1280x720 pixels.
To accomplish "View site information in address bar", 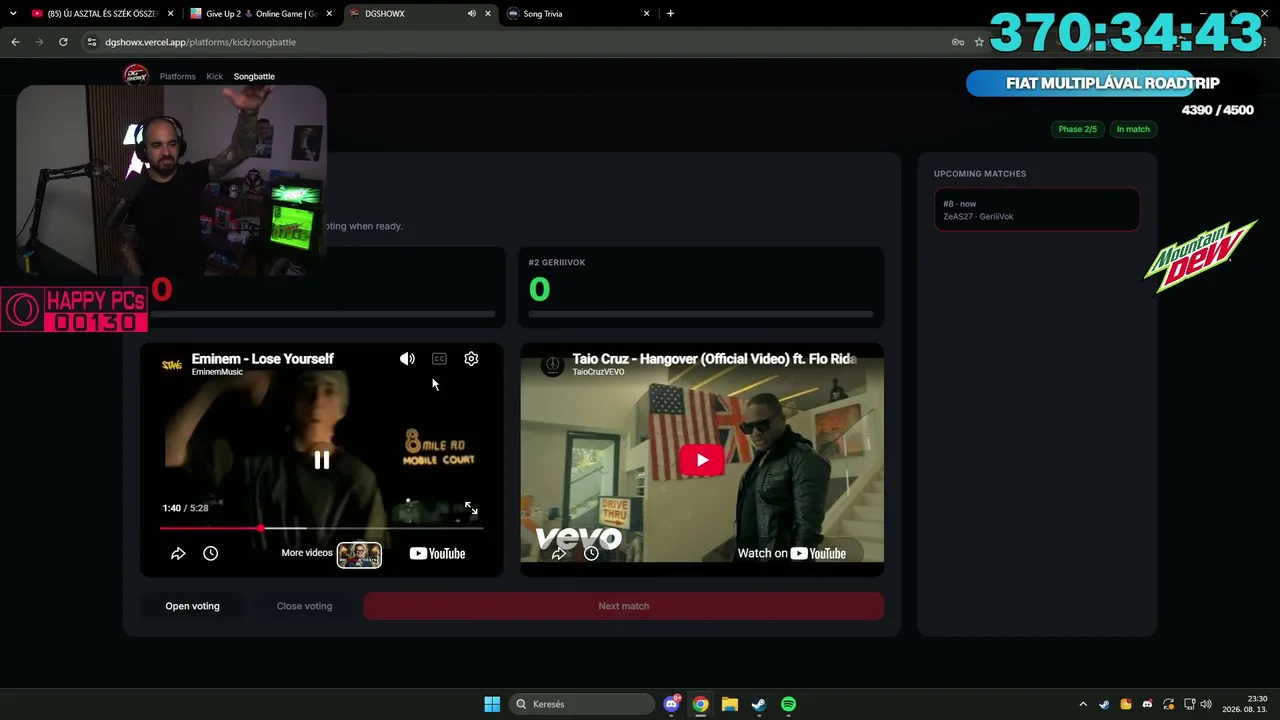I will pos(92,42).
